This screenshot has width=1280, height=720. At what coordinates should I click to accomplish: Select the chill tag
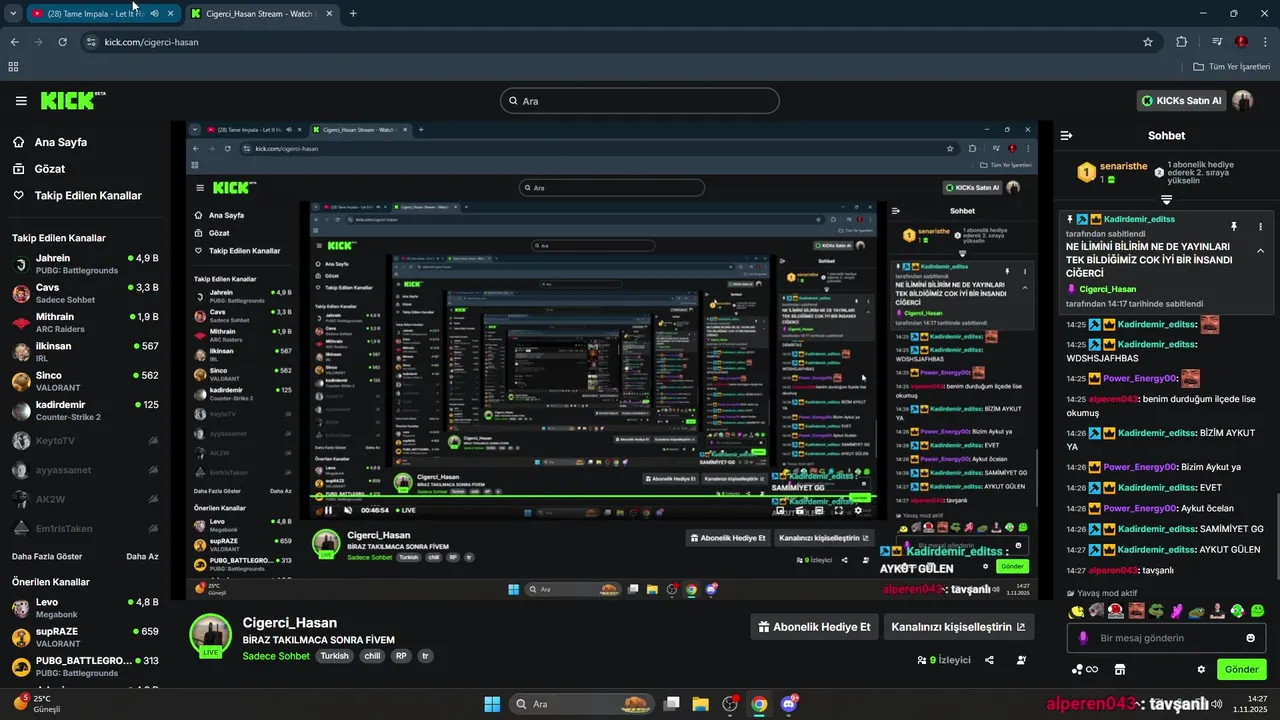(x=372, y=656)
